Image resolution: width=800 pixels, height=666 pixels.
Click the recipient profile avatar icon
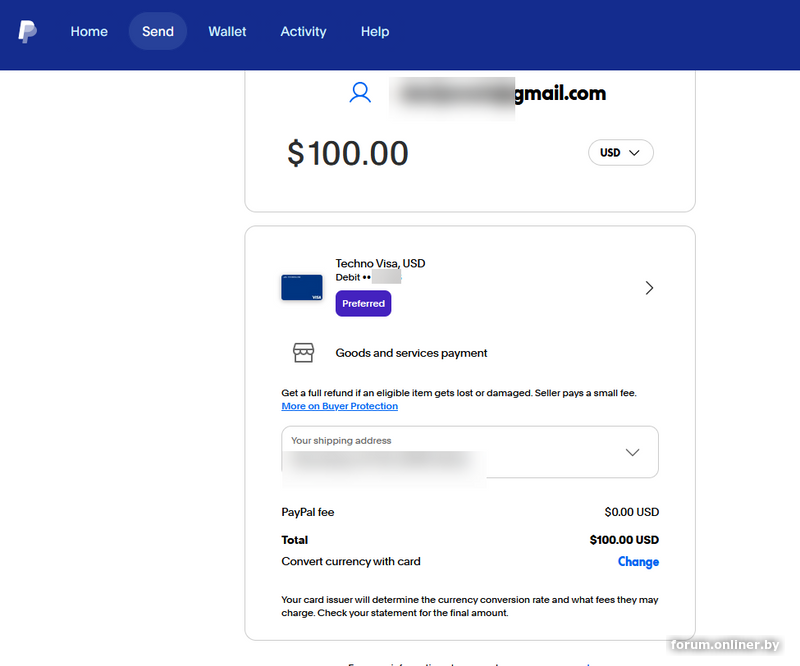tap(360, 93)
